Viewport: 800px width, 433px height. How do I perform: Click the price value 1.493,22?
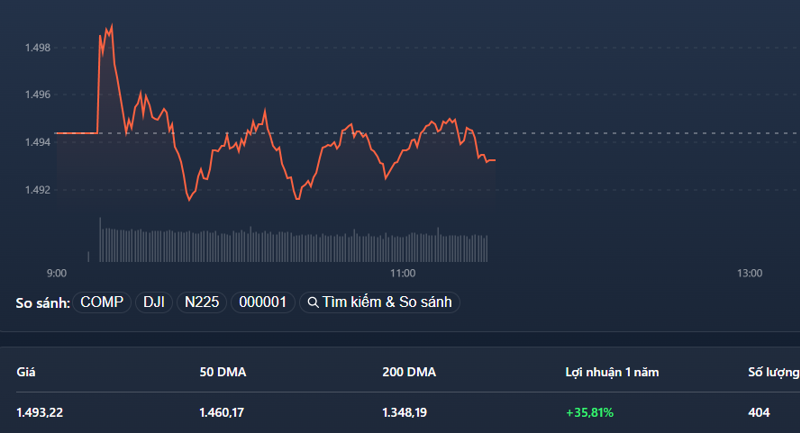click(x=40, y=412)
